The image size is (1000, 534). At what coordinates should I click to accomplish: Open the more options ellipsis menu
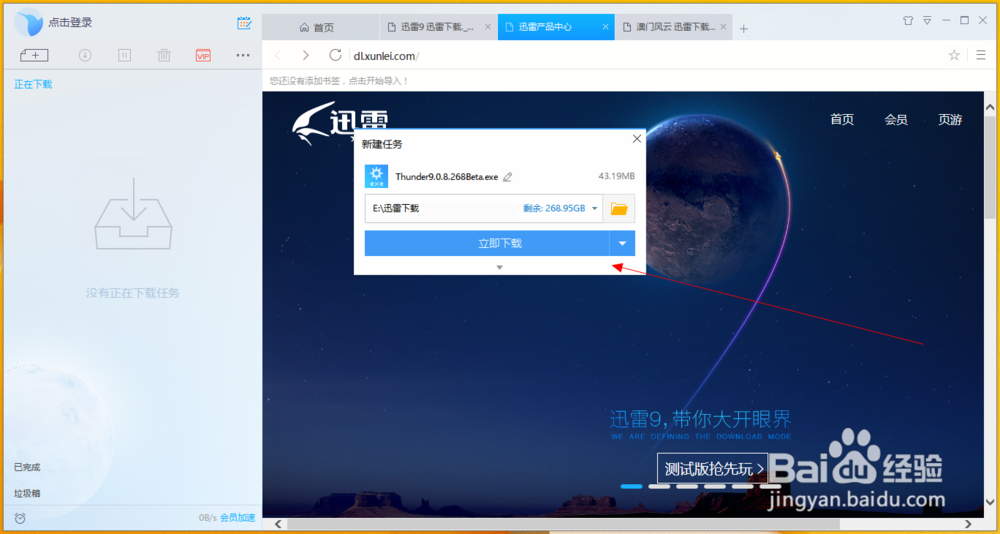click(x=243, y=56)
